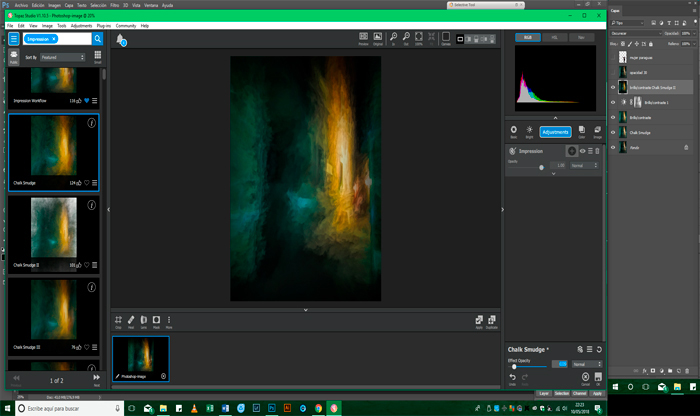The width and height of the screenshot is (700, 416).
Task: Click the search magnifier button
Action: (x=97, y=39)
